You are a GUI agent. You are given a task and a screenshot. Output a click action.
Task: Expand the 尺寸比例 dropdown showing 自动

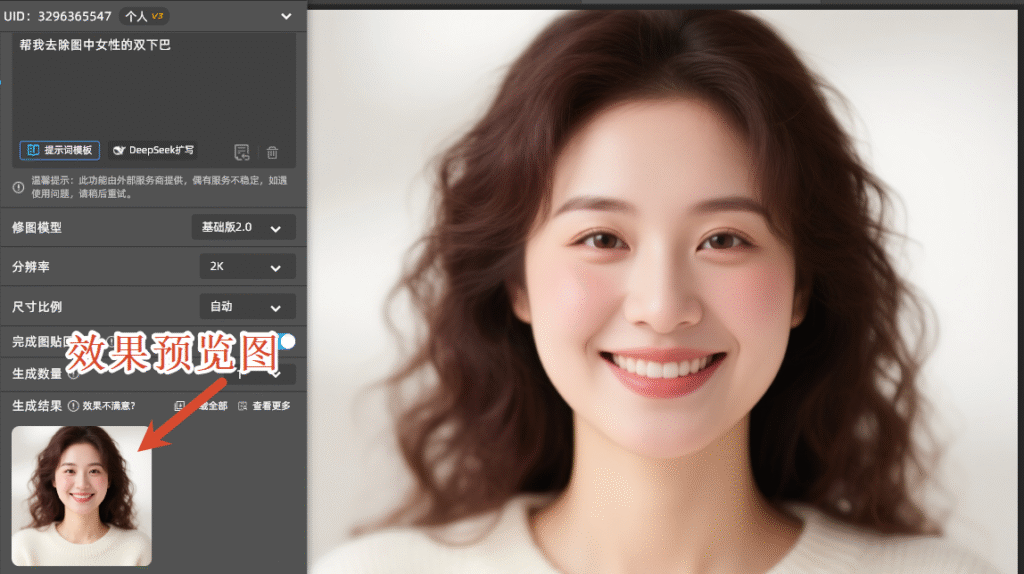247,306
